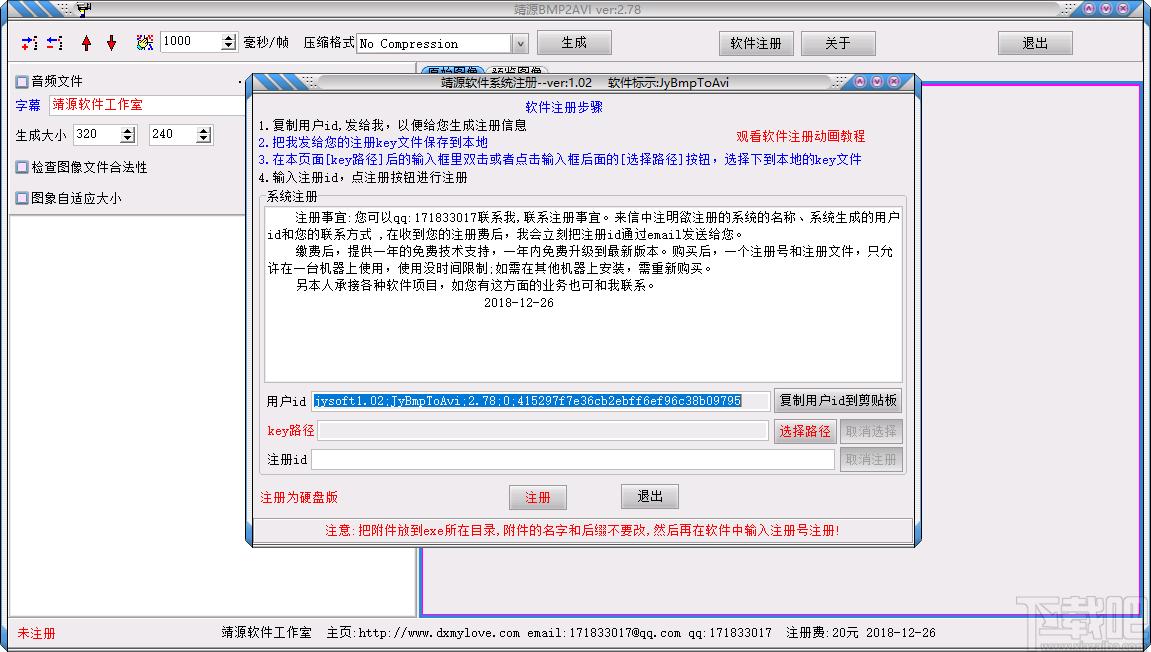Move selected item up with red up arrow

(87, 43)
